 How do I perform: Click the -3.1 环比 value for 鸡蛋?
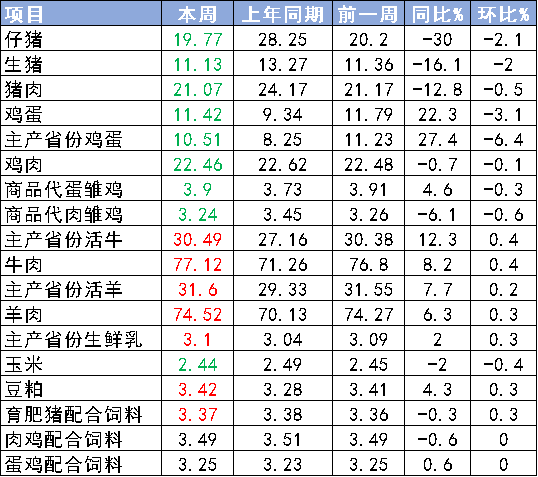(503, 115)
